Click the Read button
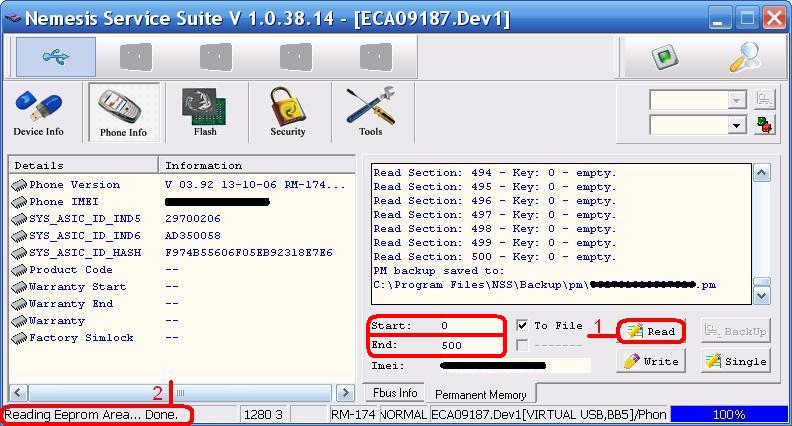Viewport: 792px width, 426px height. click(x=651, y=332)
